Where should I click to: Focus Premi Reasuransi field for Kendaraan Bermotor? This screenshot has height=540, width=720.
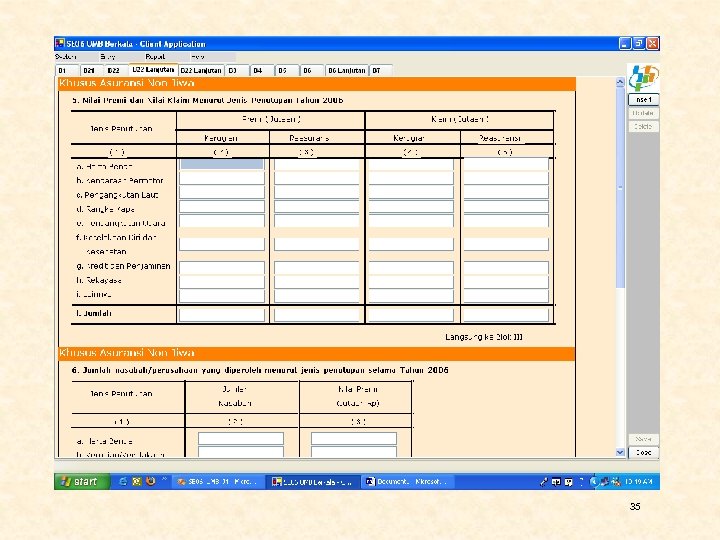[x=317, y=178]
